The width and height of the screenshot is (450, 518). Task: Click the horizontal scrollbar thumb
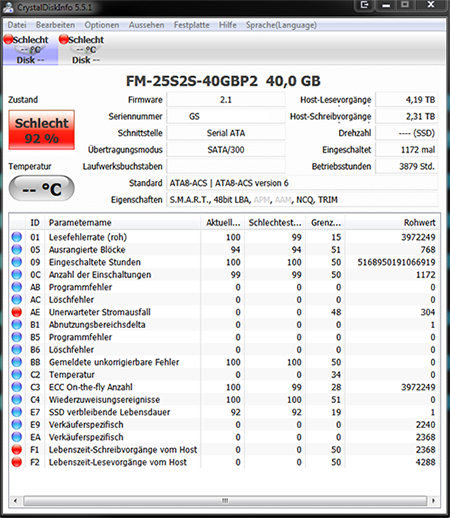(x=225, y=501)
